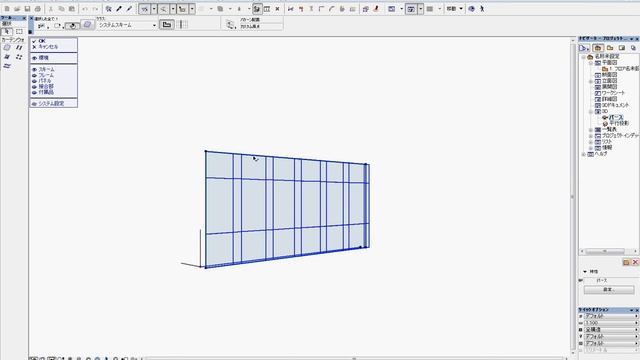640x360 pixels.
Task: Select the Marquee tool in the toolbox
Action: 19,31
